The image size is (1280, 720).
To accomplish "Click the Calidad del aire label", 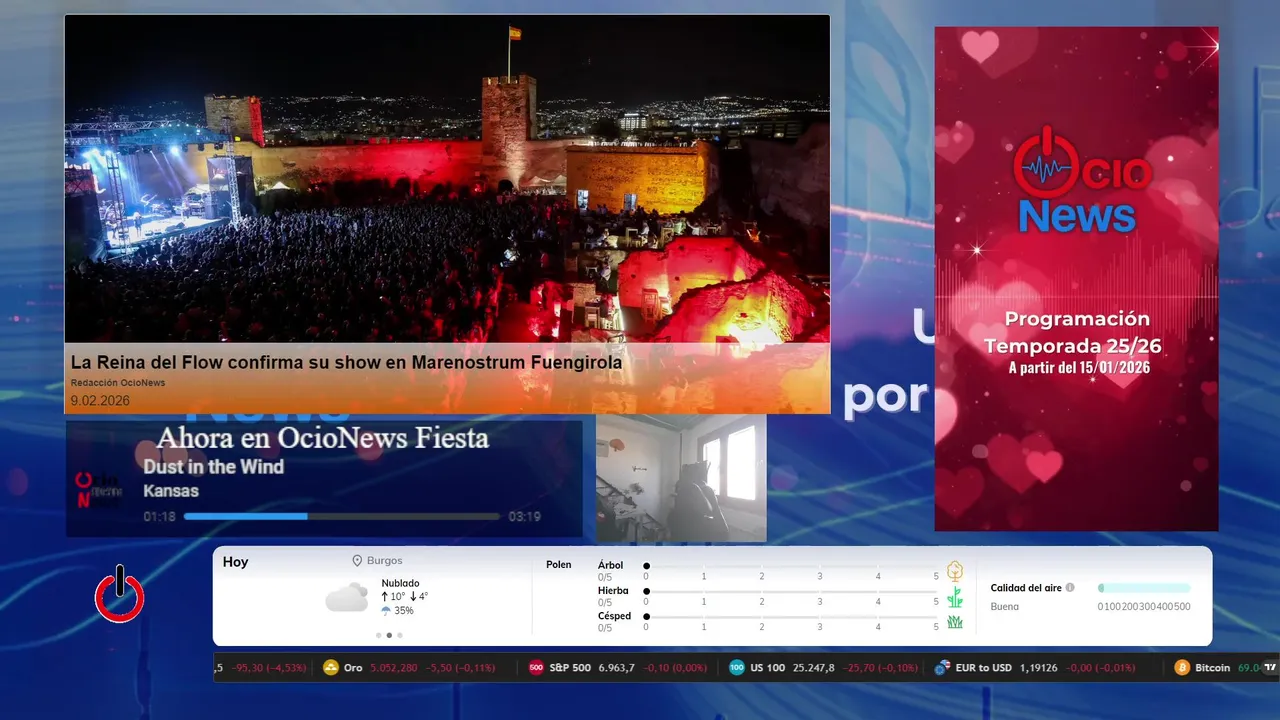I will point(1026,588).
